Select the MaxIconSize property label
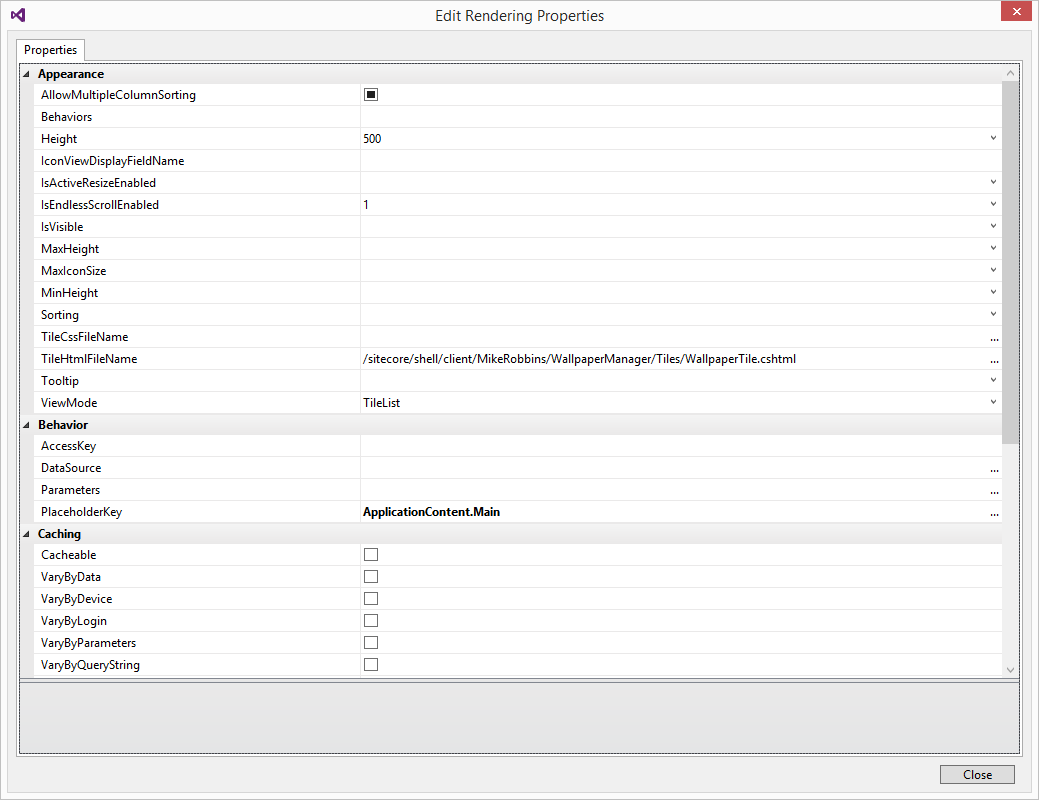 click(74, 270)
